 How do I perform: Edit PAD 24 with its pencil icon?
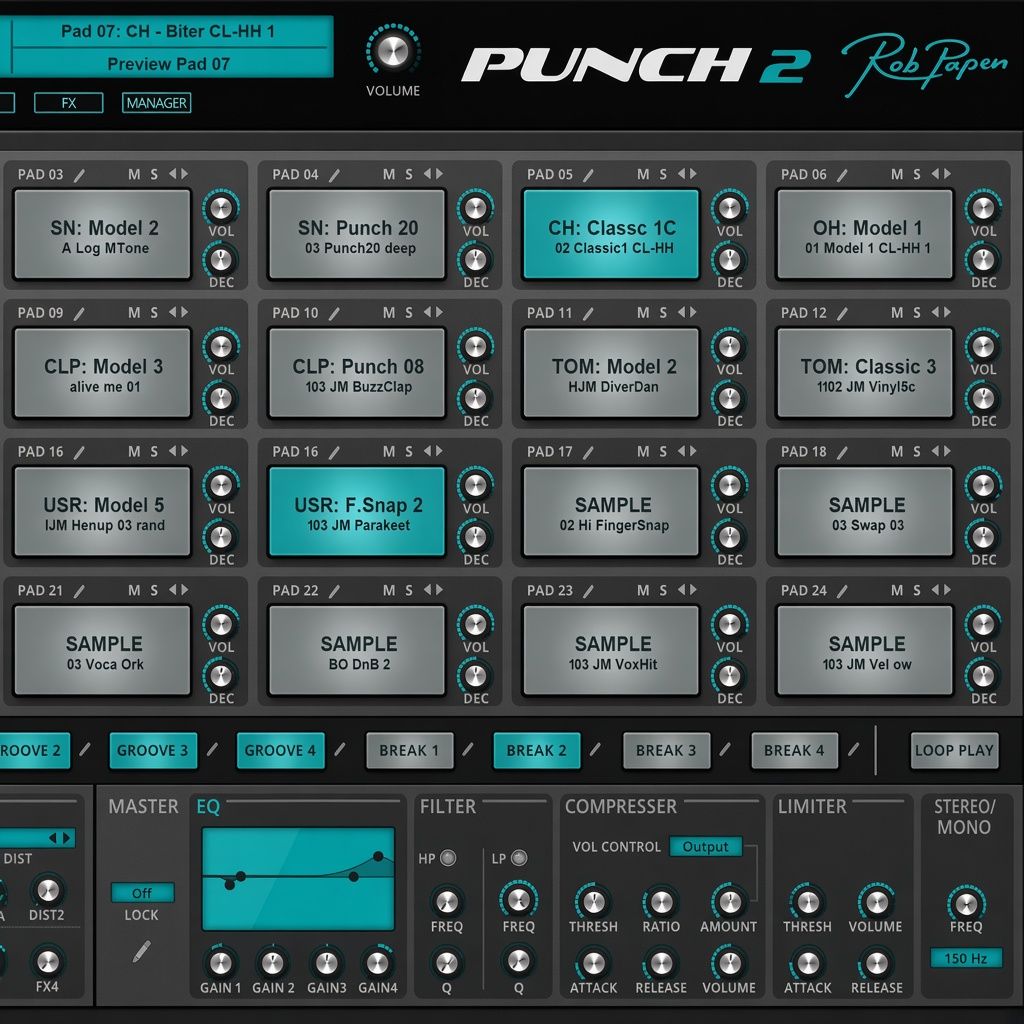click(842, 591)
